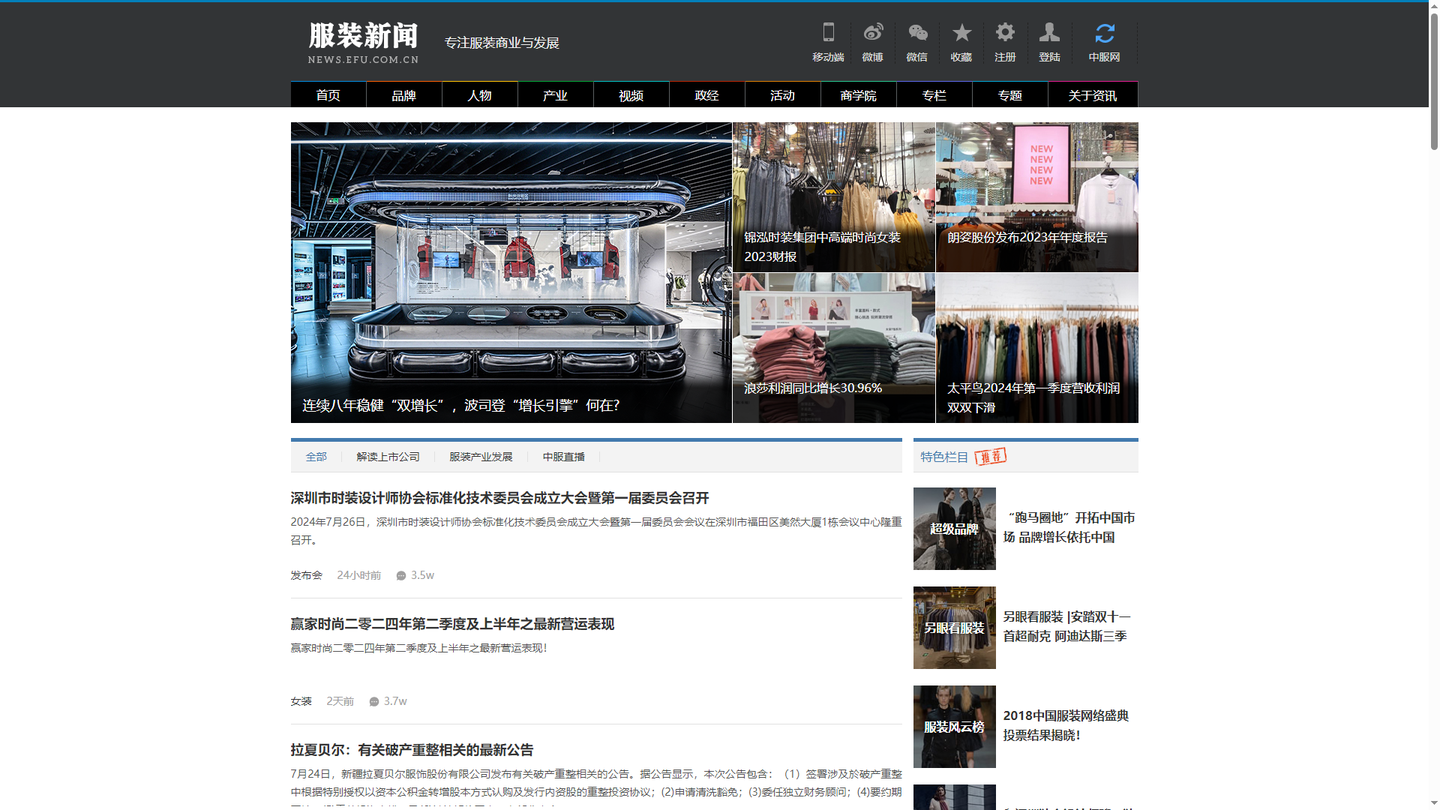This screenshot has height=810, width=1440.
Task: Open the 视频 navigation tab
Action: coord(631,95)
